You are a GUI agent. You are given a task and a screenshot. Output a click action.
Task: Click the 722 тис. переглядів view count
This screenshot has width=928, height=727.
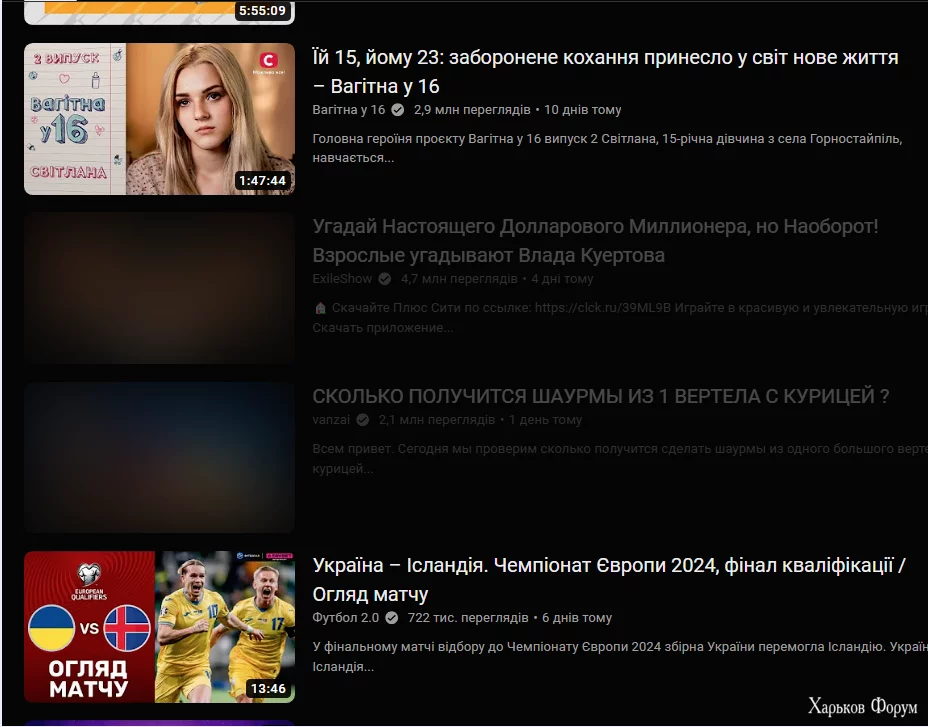(468, 617)
